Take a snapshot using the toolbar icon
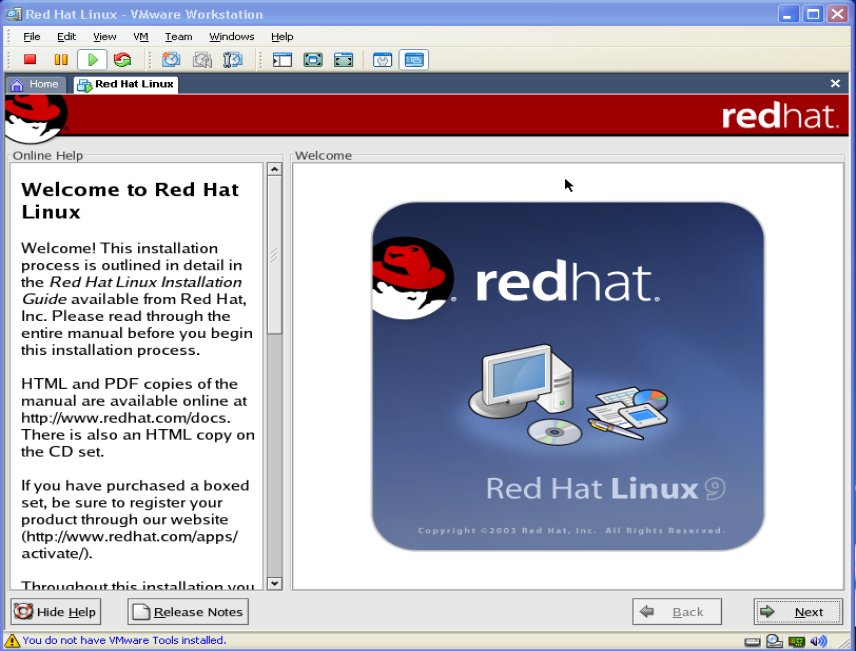Image resolution: width=856 pixels, height=651 pixels. 171,60
